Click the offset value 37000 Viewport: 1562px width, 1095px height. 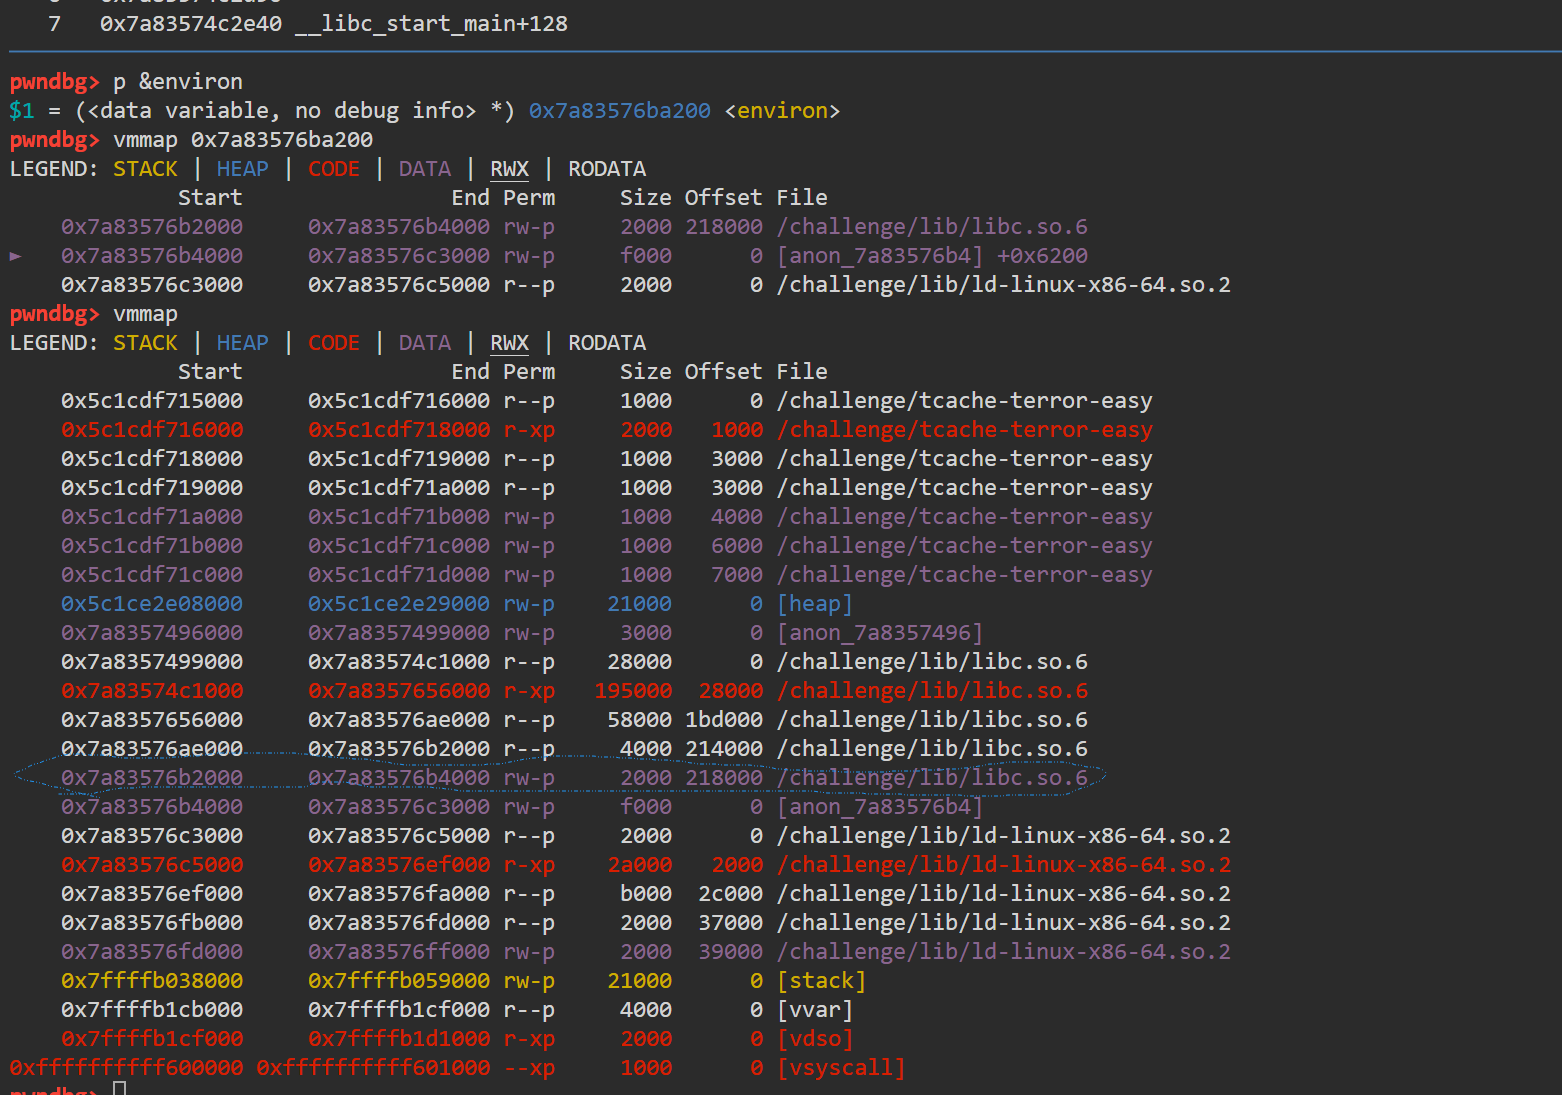click(731, 922)
